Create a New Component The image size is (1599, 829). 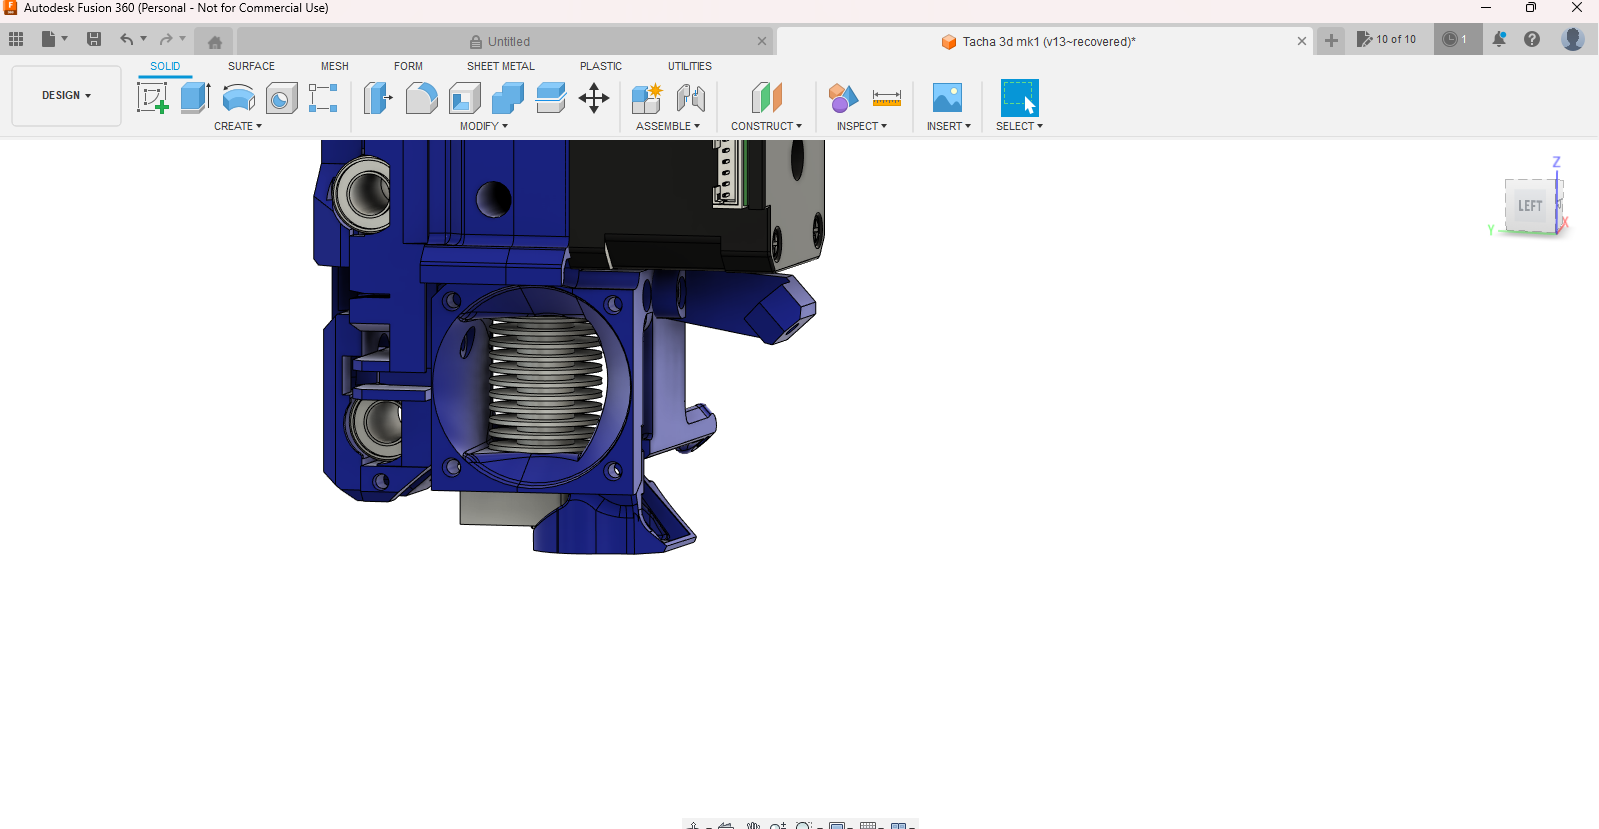tap(647, 98)
